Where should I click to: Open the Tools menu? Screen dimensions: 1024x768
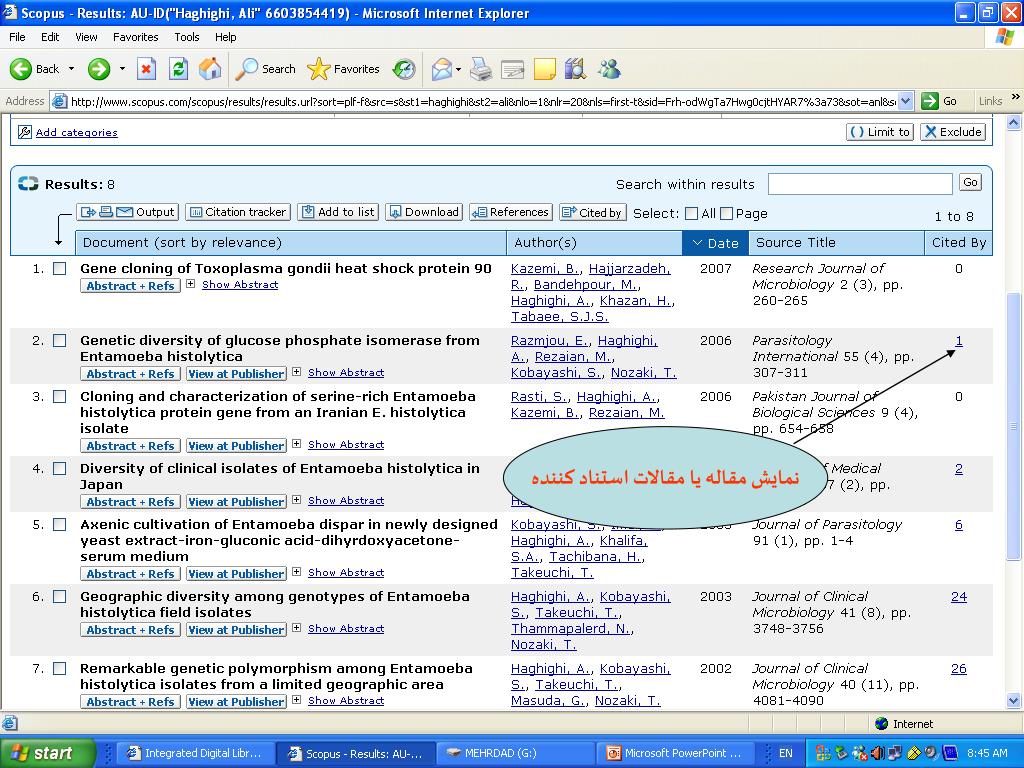pos(187,37)
